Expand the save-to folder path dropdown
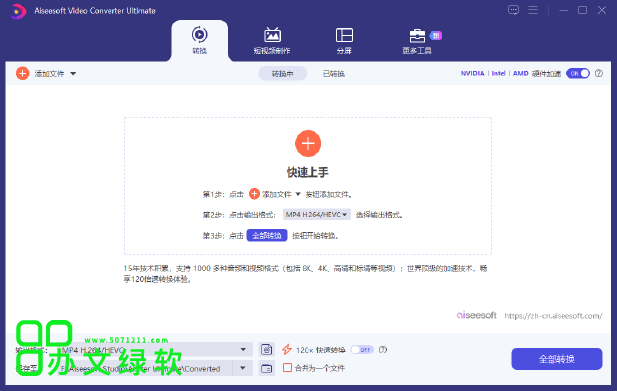Viewport: 617px width, 391px height. (x=243, y=369)
